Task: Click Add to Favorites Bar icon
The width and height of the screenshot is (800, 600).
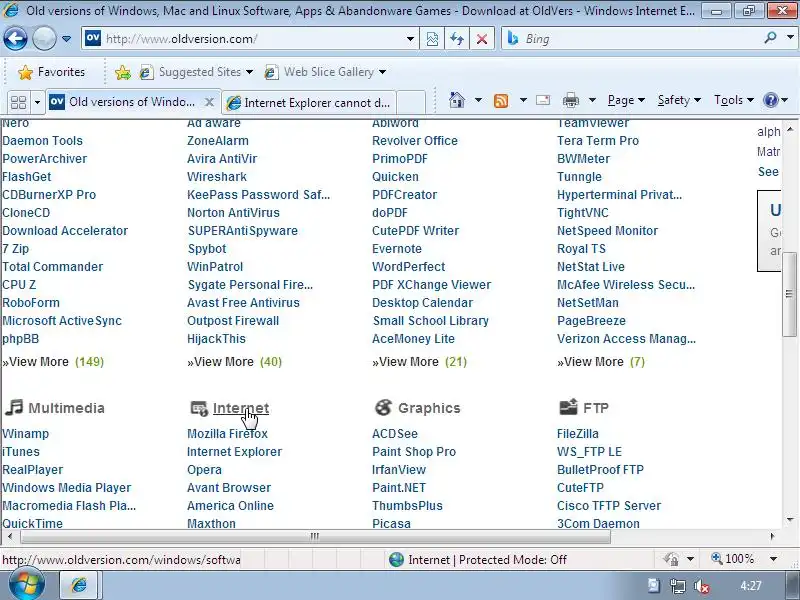Action: coord(122,72)
